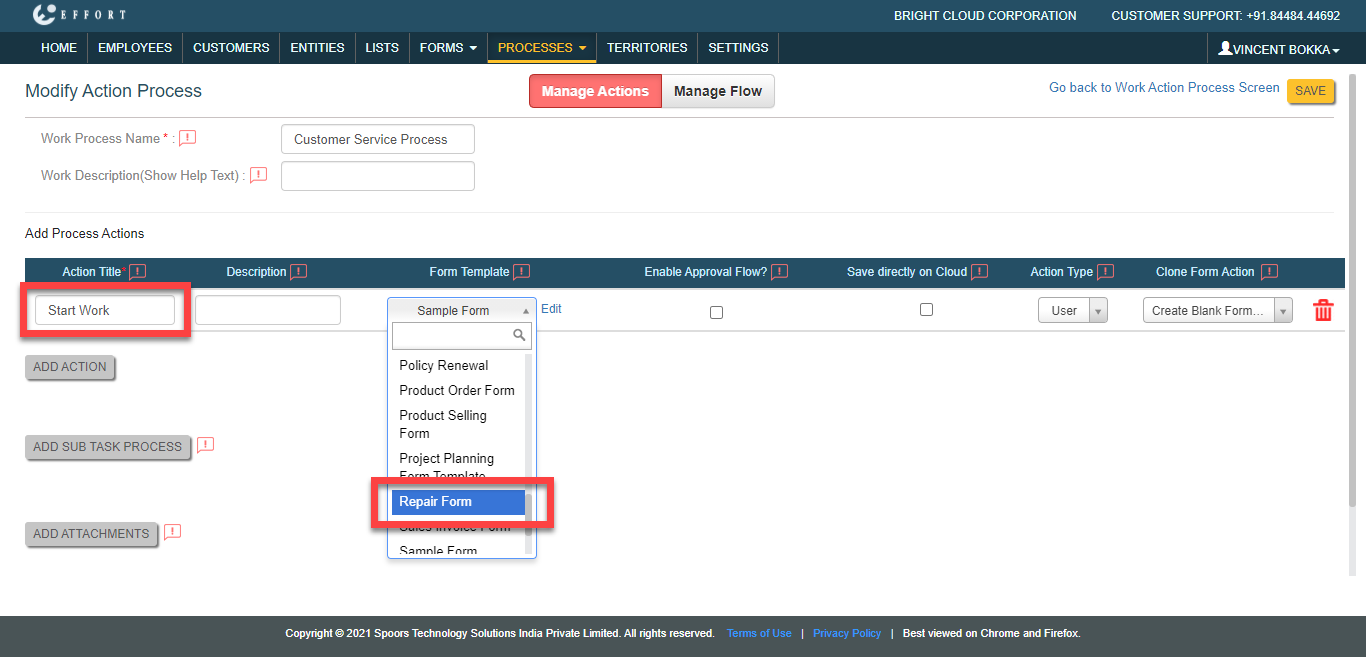The width and height of the screenshot is (1366, 657).
Task: Follow Go back to Work Action Process link
Action: tap(1164, 88)
